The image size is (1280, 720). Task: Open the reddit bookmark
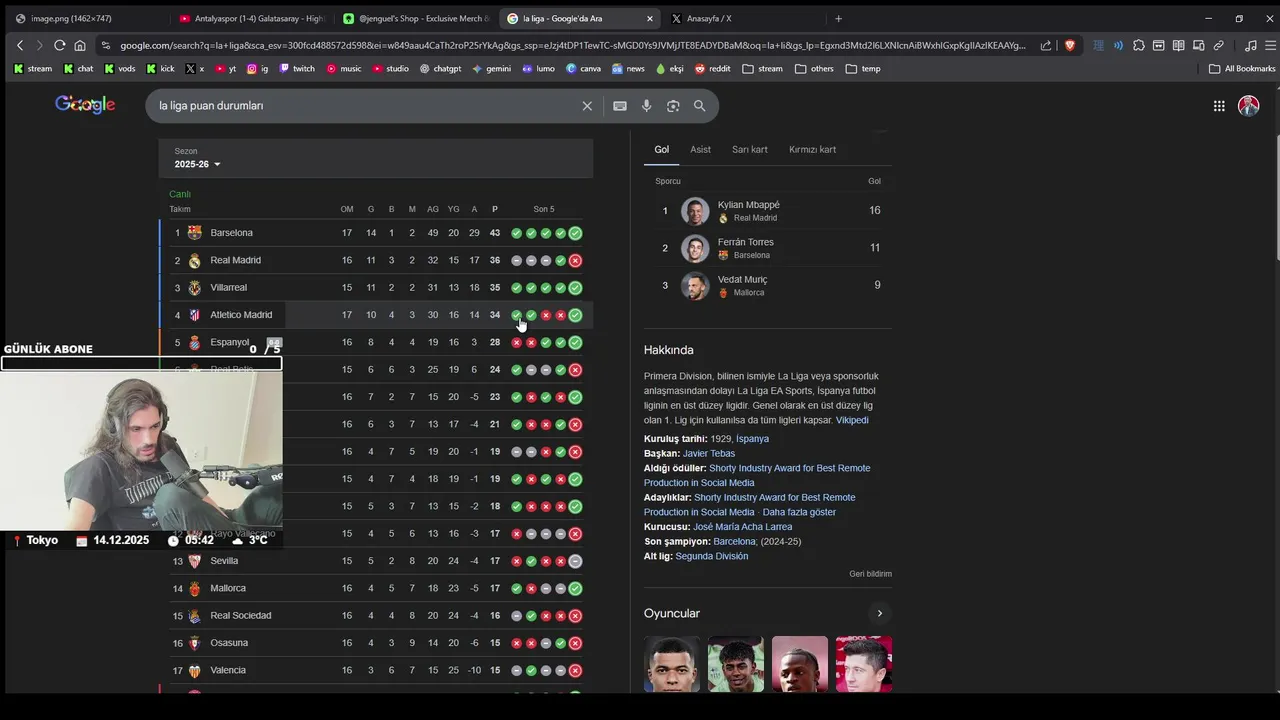coord(712,69)
